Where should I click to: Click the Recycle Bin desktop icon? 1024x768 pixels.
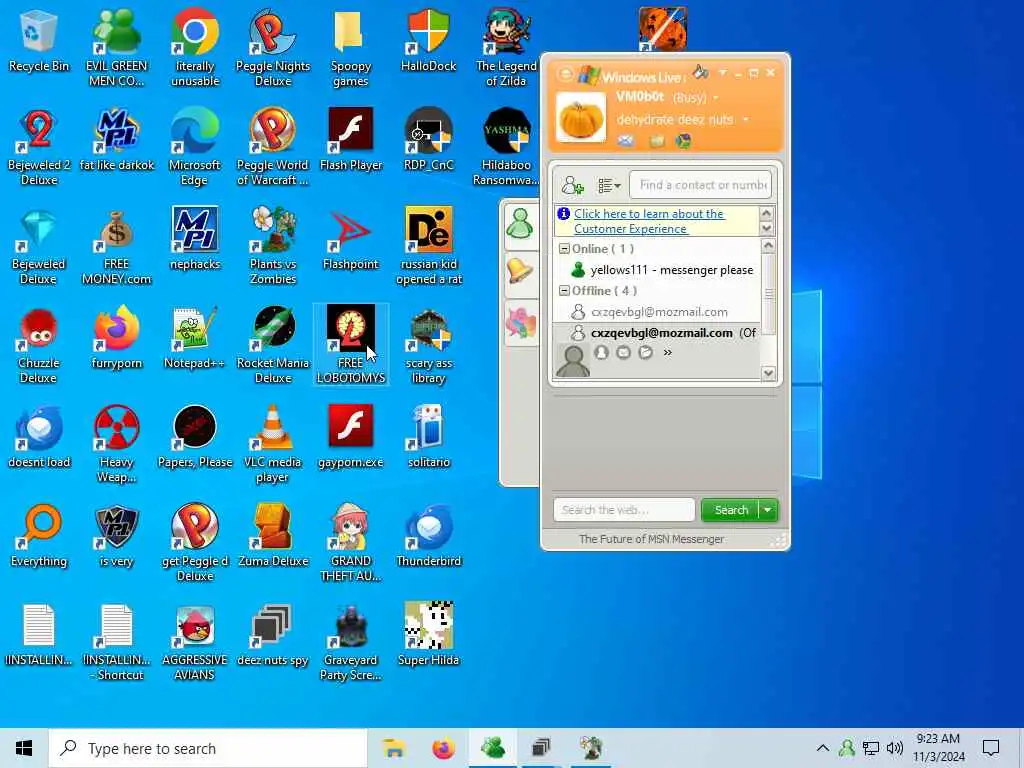[39, 40]
